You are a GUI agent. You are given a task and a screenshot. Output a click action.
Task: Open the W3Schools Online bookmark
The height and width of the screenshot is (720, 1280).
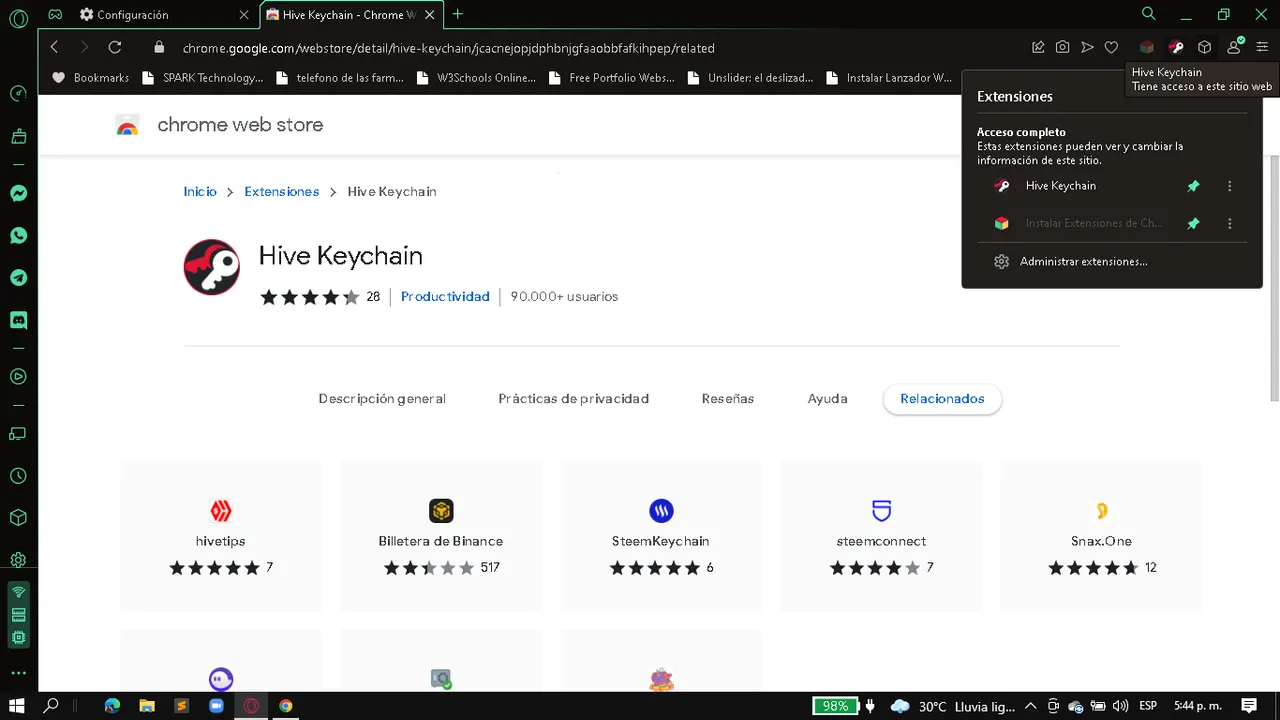[x=478, y=78]
